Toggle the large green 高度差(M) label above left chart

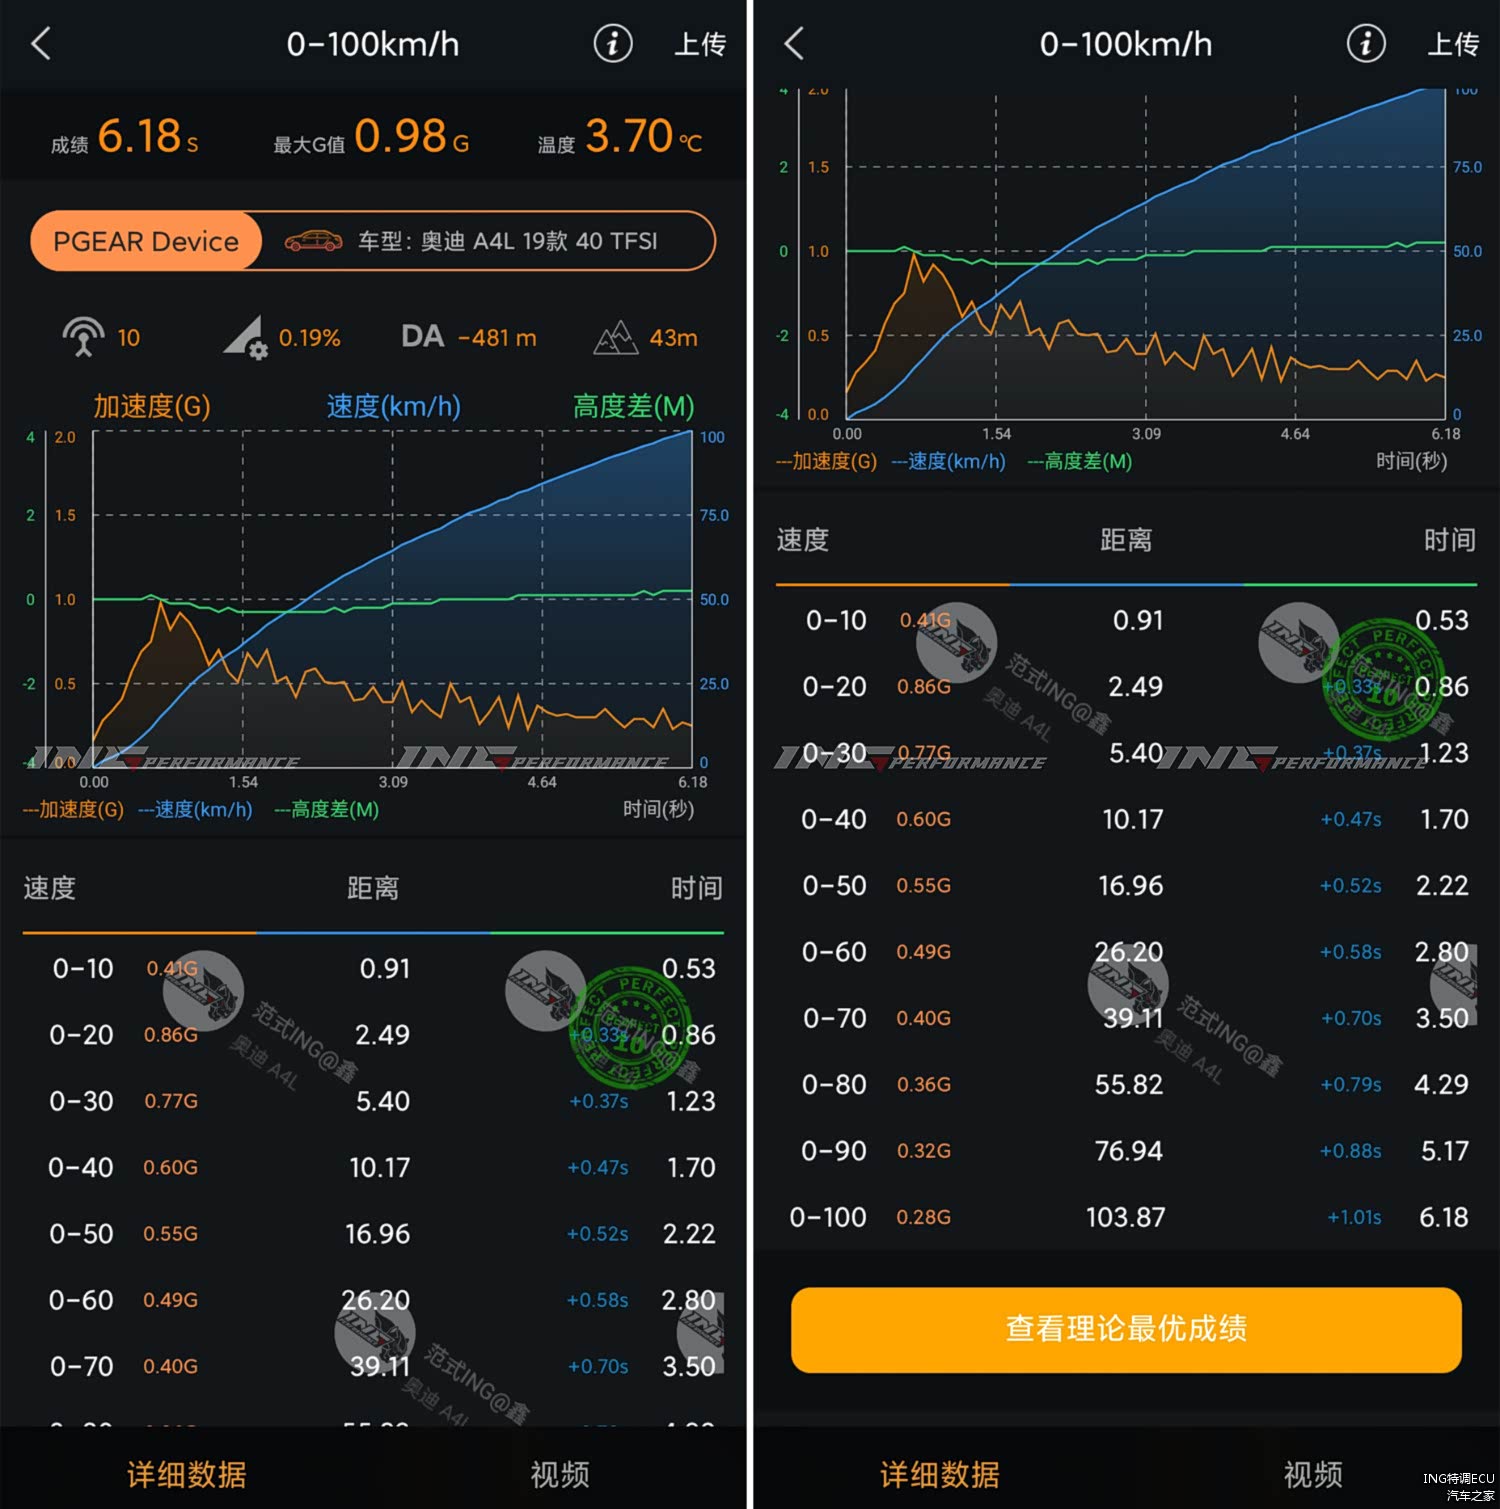pos(633,406)
